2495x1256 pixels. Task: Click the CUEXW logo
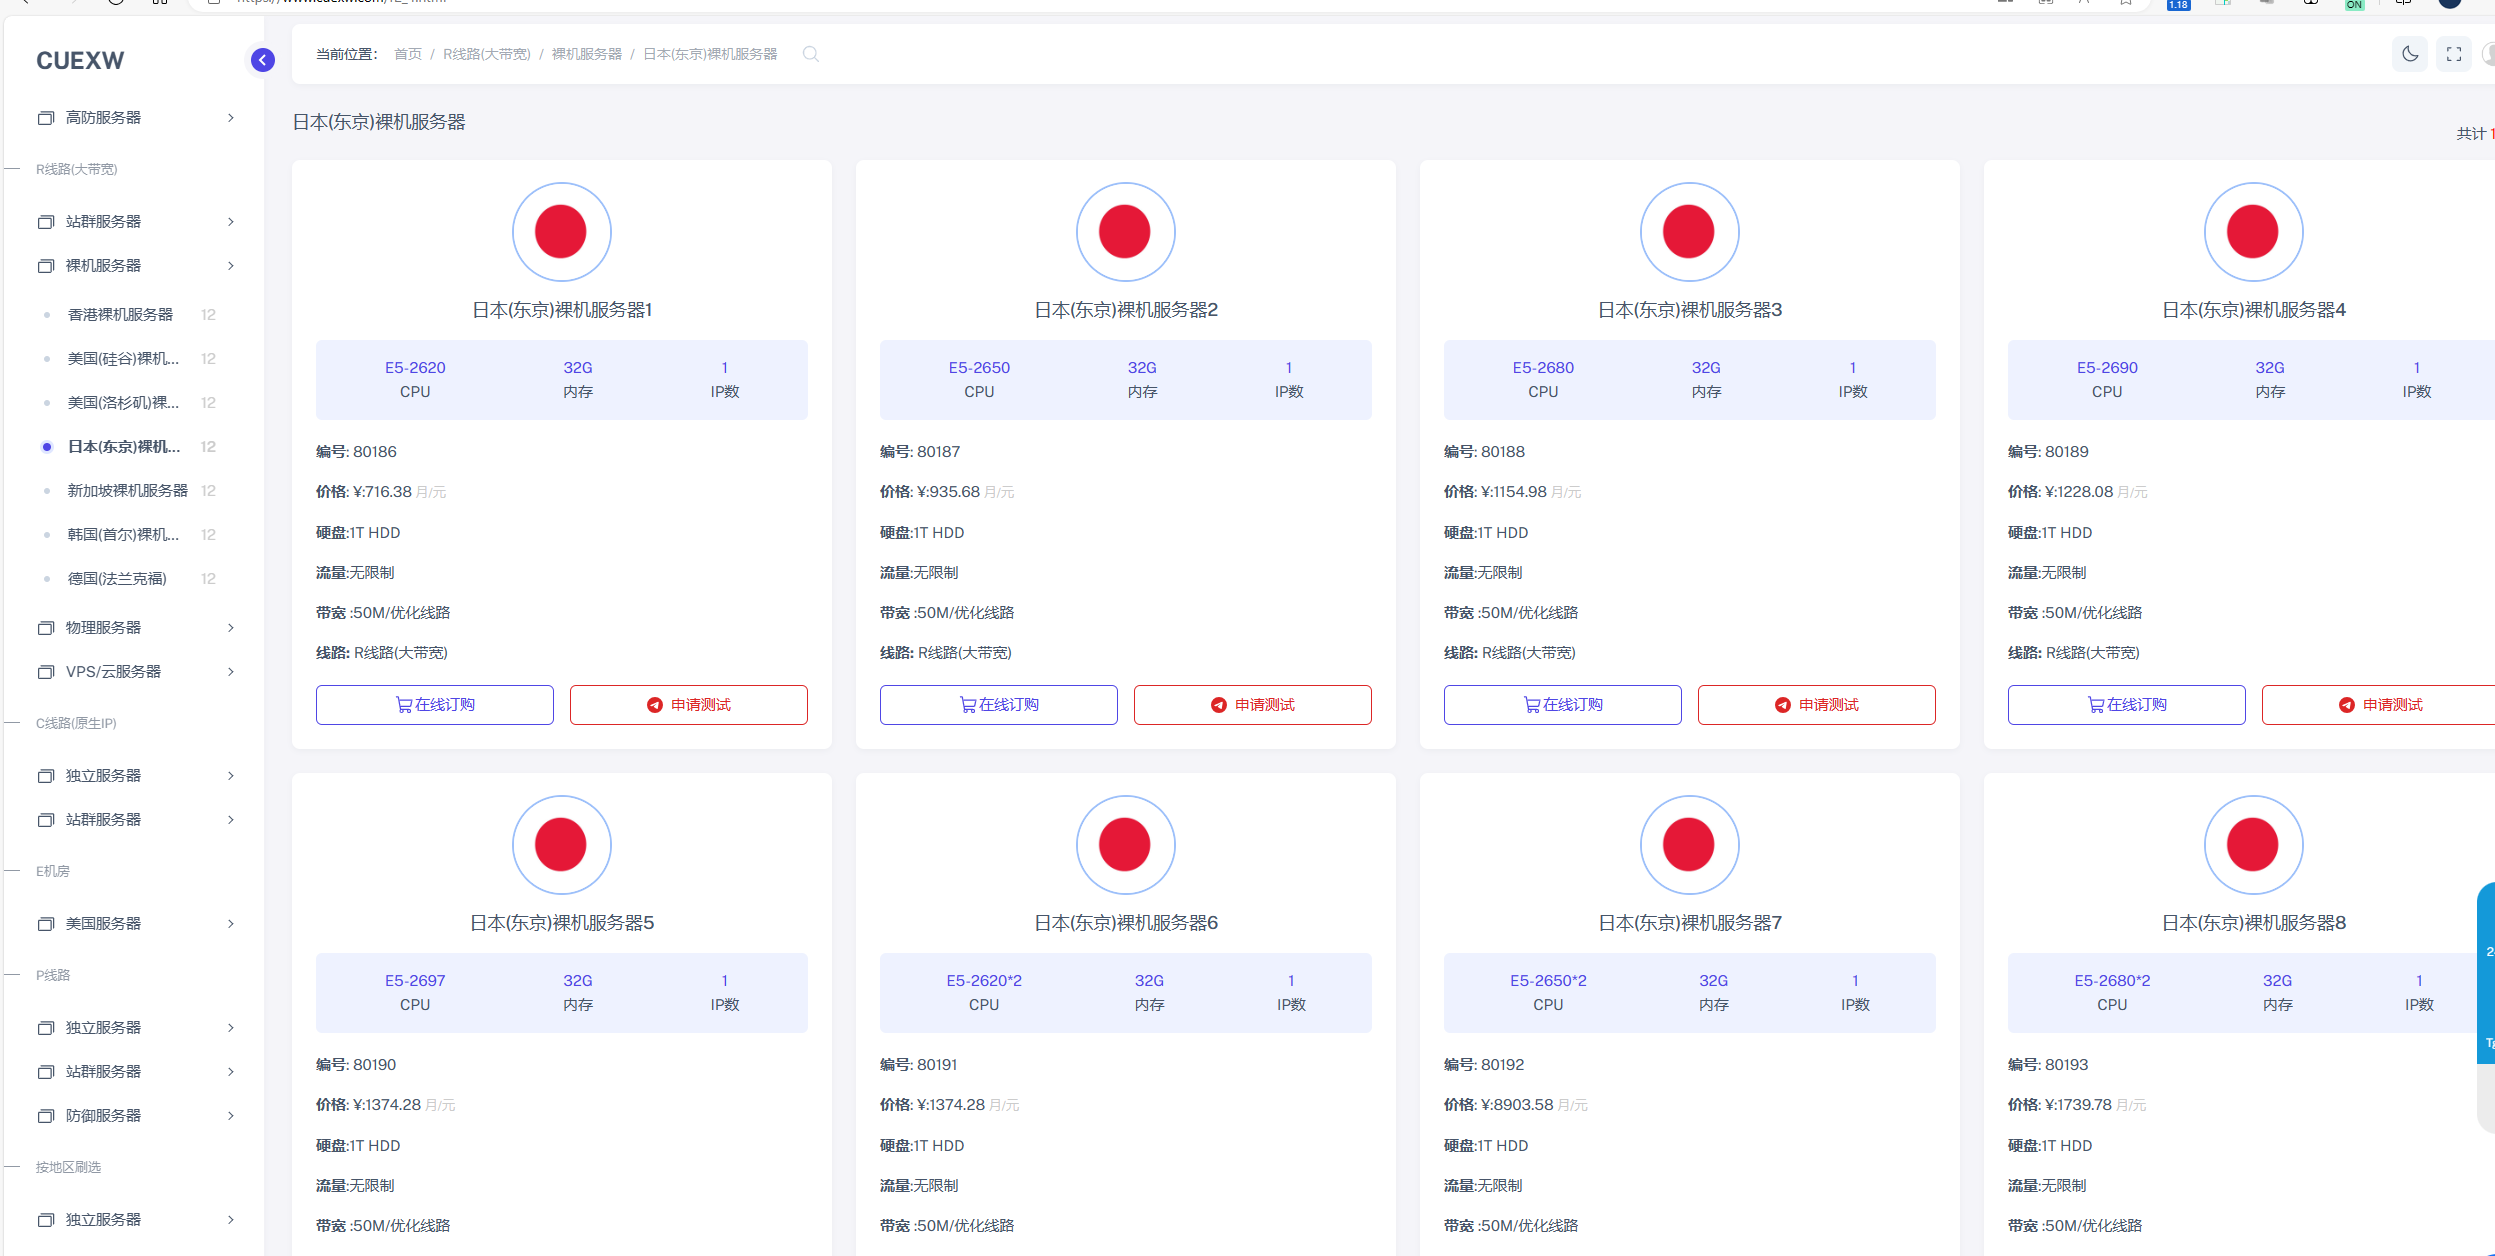81,61
